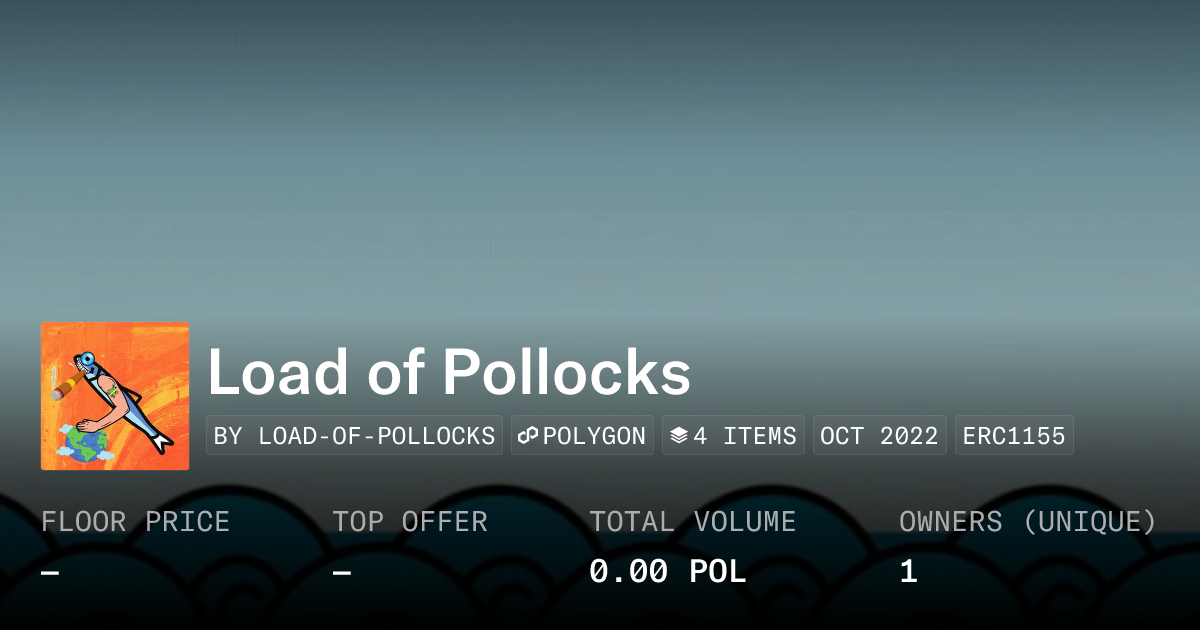Viewport: 1200px width, 630px height.
Task: Click the gray-teal banner background image
Action: (x=600, y=150)
